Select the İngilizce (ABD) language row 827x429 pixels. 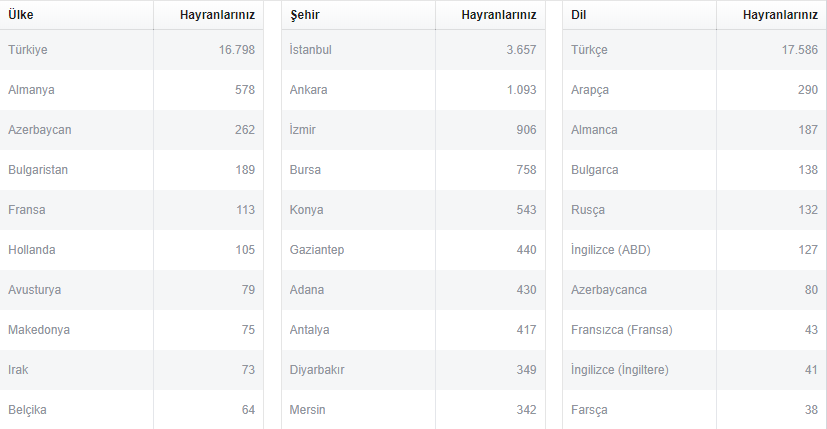[x=695, y=250]
